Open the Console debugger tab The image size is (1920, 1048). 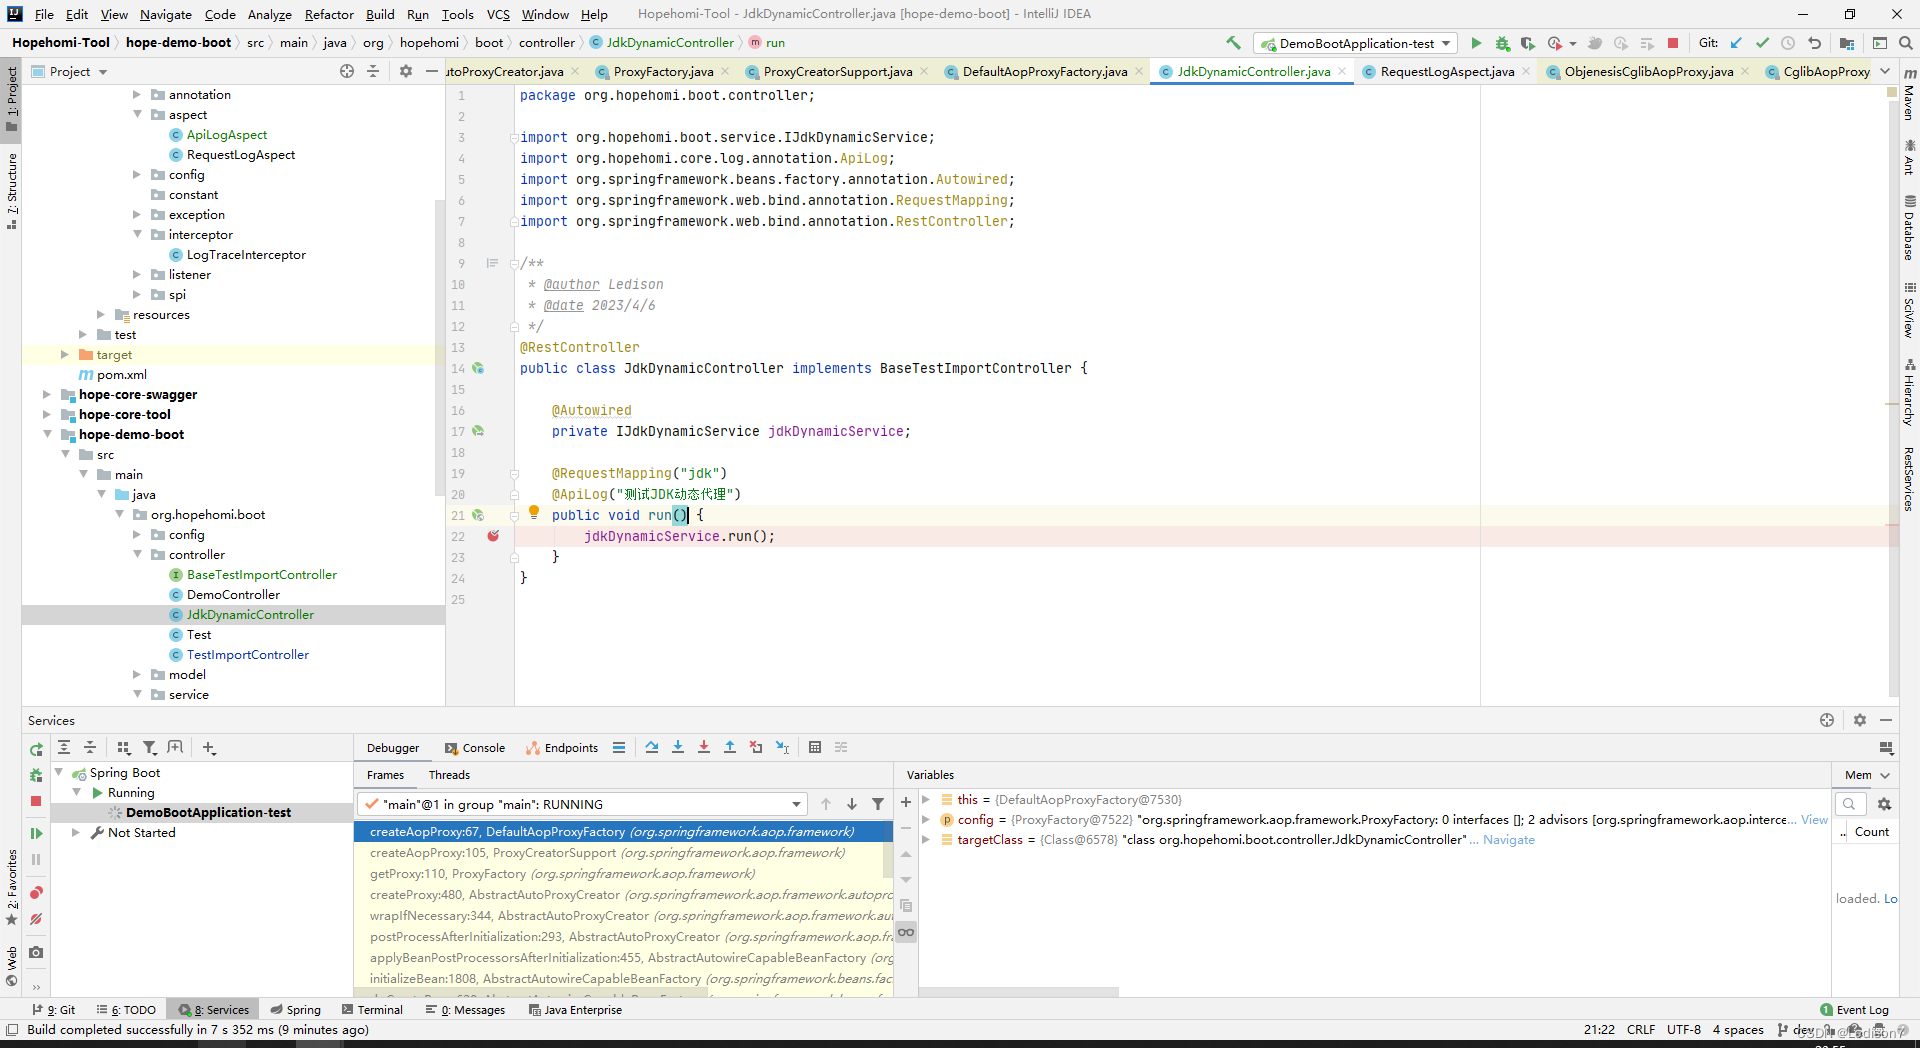(475, 748)
